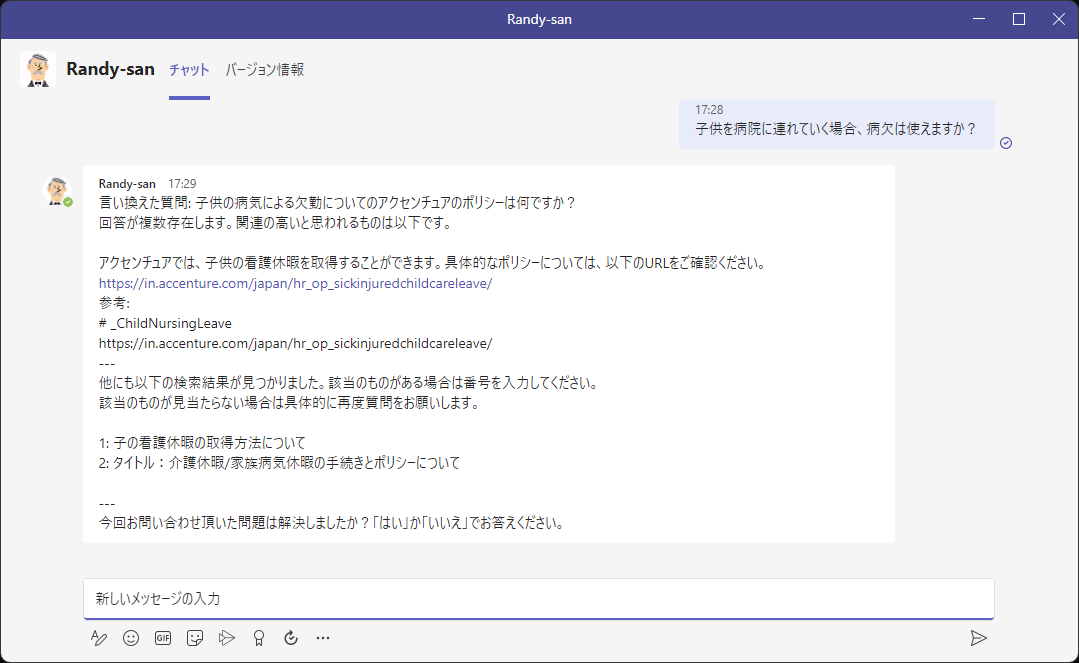The image size is (1079, 663).
Task: Select your 17:28 sent message bubble
Action: (x=840, y=125)
